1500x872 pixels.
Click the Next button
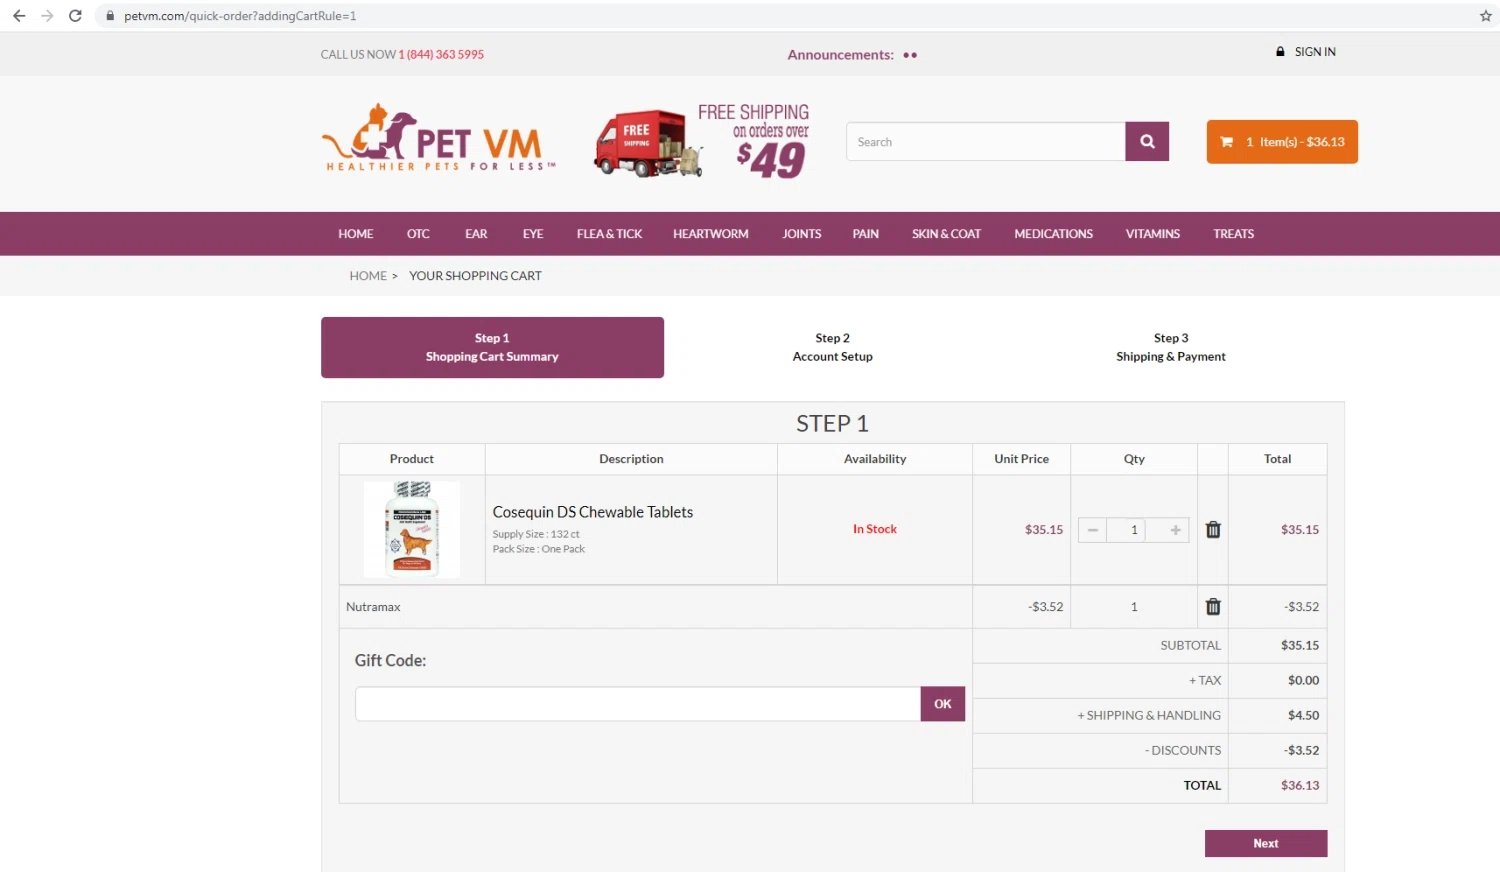click(1266, 844)
